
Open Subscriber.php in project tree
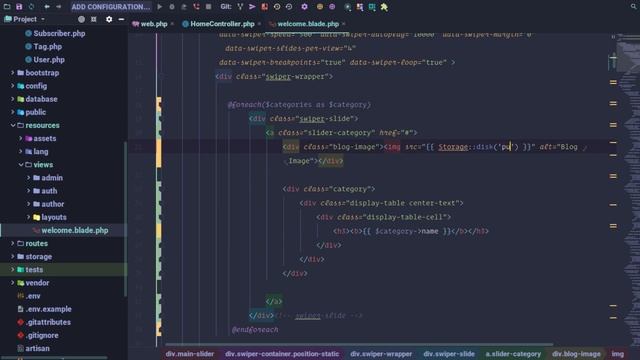coord(59,33)
